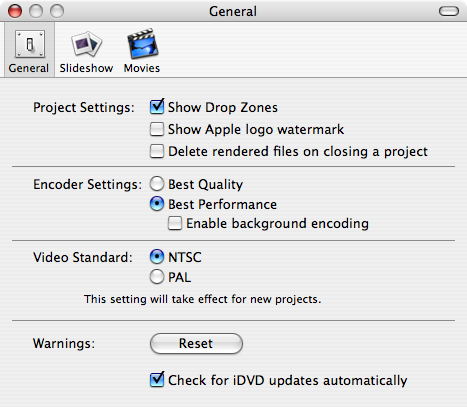Open the Movies clapperboard icon
Image resolution: width=467 pixels, height=407 pixels.
coord(142,44)
